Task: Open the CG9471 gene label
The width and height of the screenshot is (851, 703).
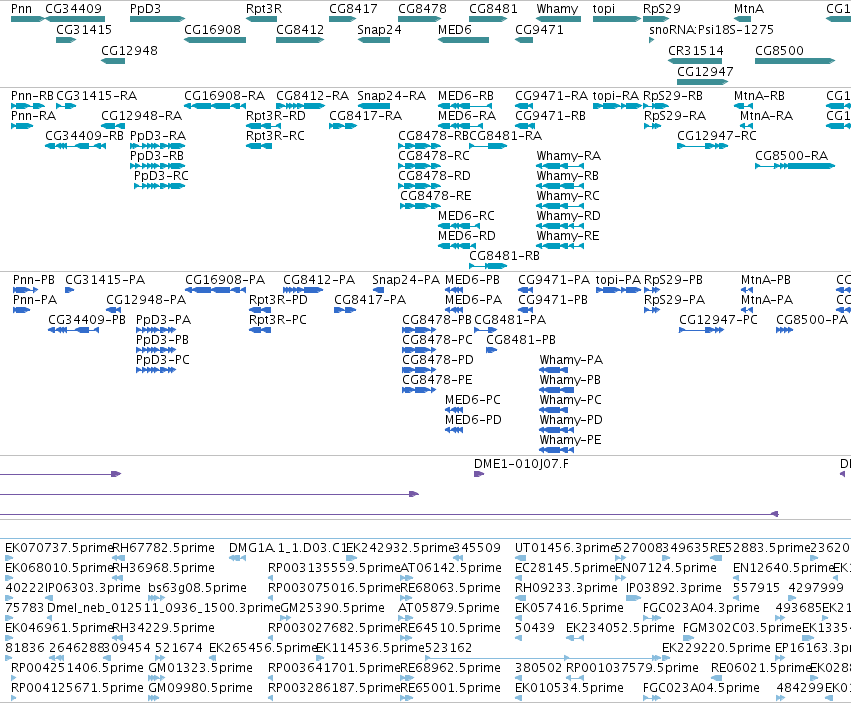Action: point(539,29)
